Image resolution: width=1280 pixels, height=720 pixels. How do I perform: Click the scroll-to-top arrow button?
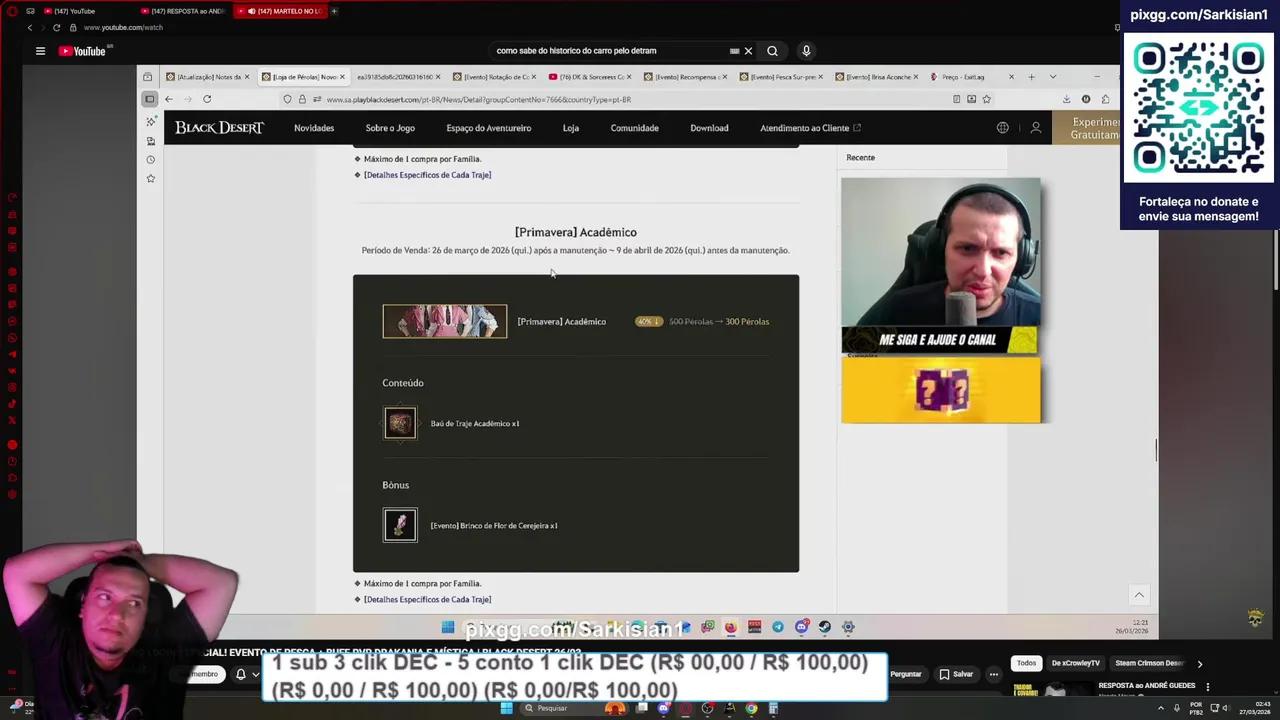click(x=1138, y=595)
